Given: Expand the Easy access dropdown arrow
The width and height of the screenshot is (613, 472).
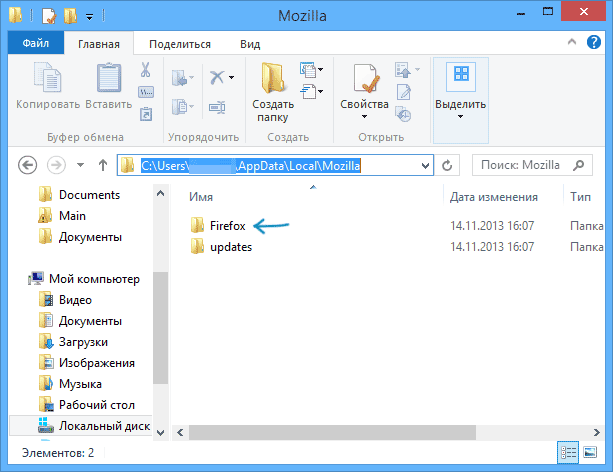Looking at the screenshot, I should (321, 92).
